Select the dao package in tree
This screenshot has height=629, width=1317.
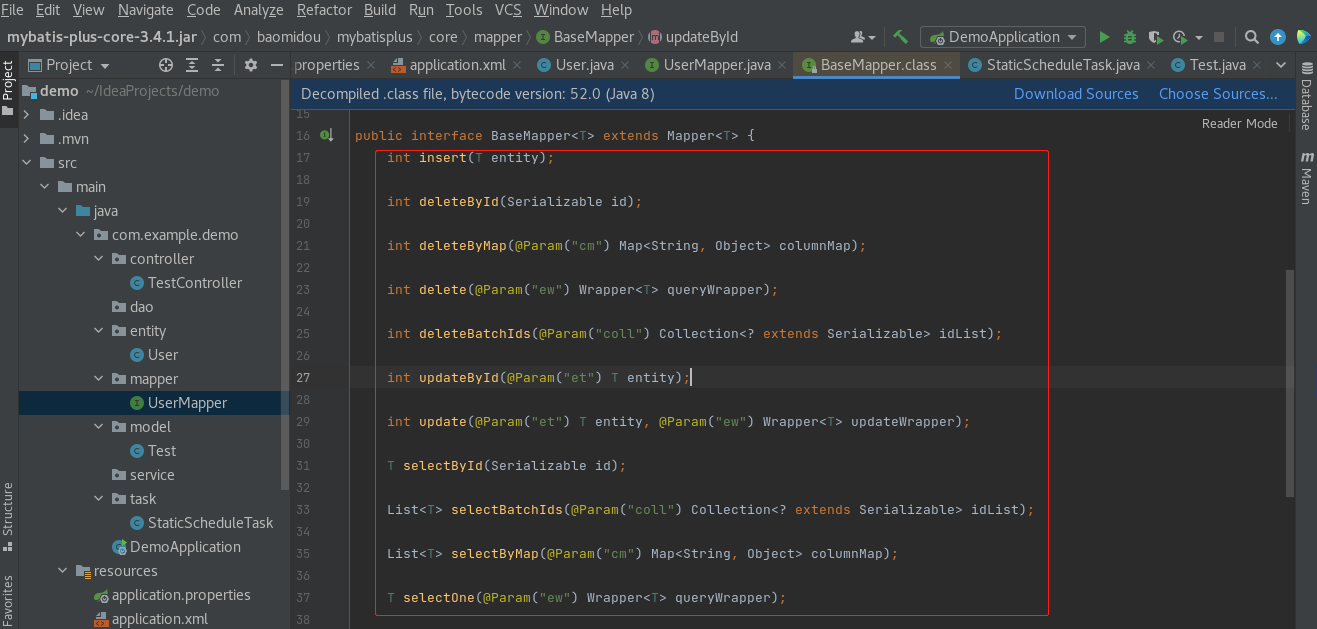point(141,307)
